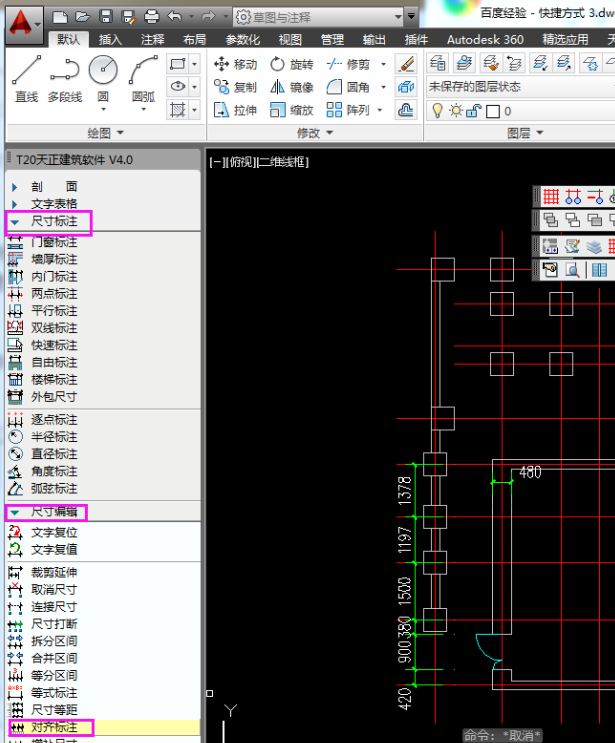Click the Undo arrow icon
Image resolution: width=615 pixels, height=743 pixels.
tap(175, 17)
